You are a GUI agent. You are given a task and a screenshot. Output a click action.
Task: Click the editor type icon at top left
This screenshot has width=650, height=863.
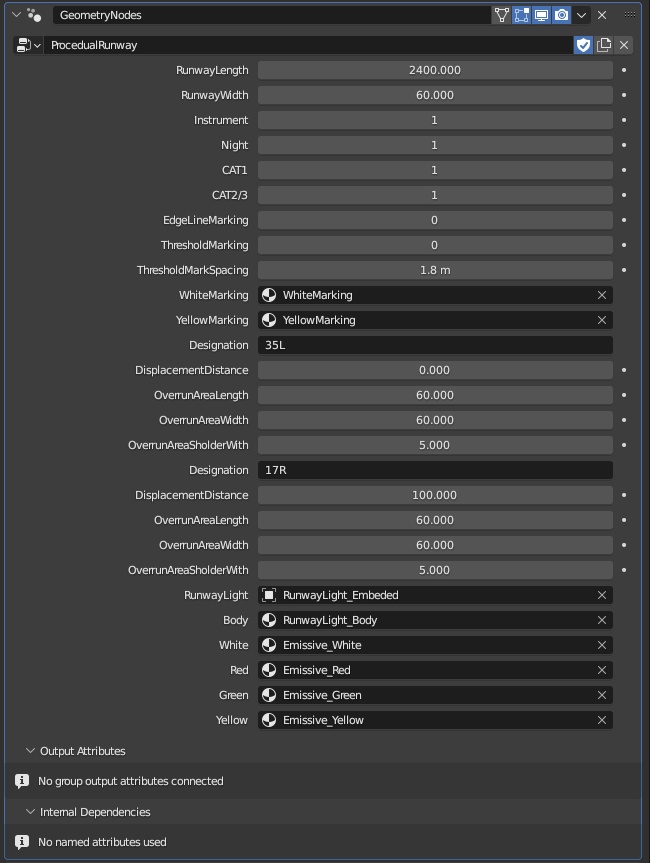[32, 15]
